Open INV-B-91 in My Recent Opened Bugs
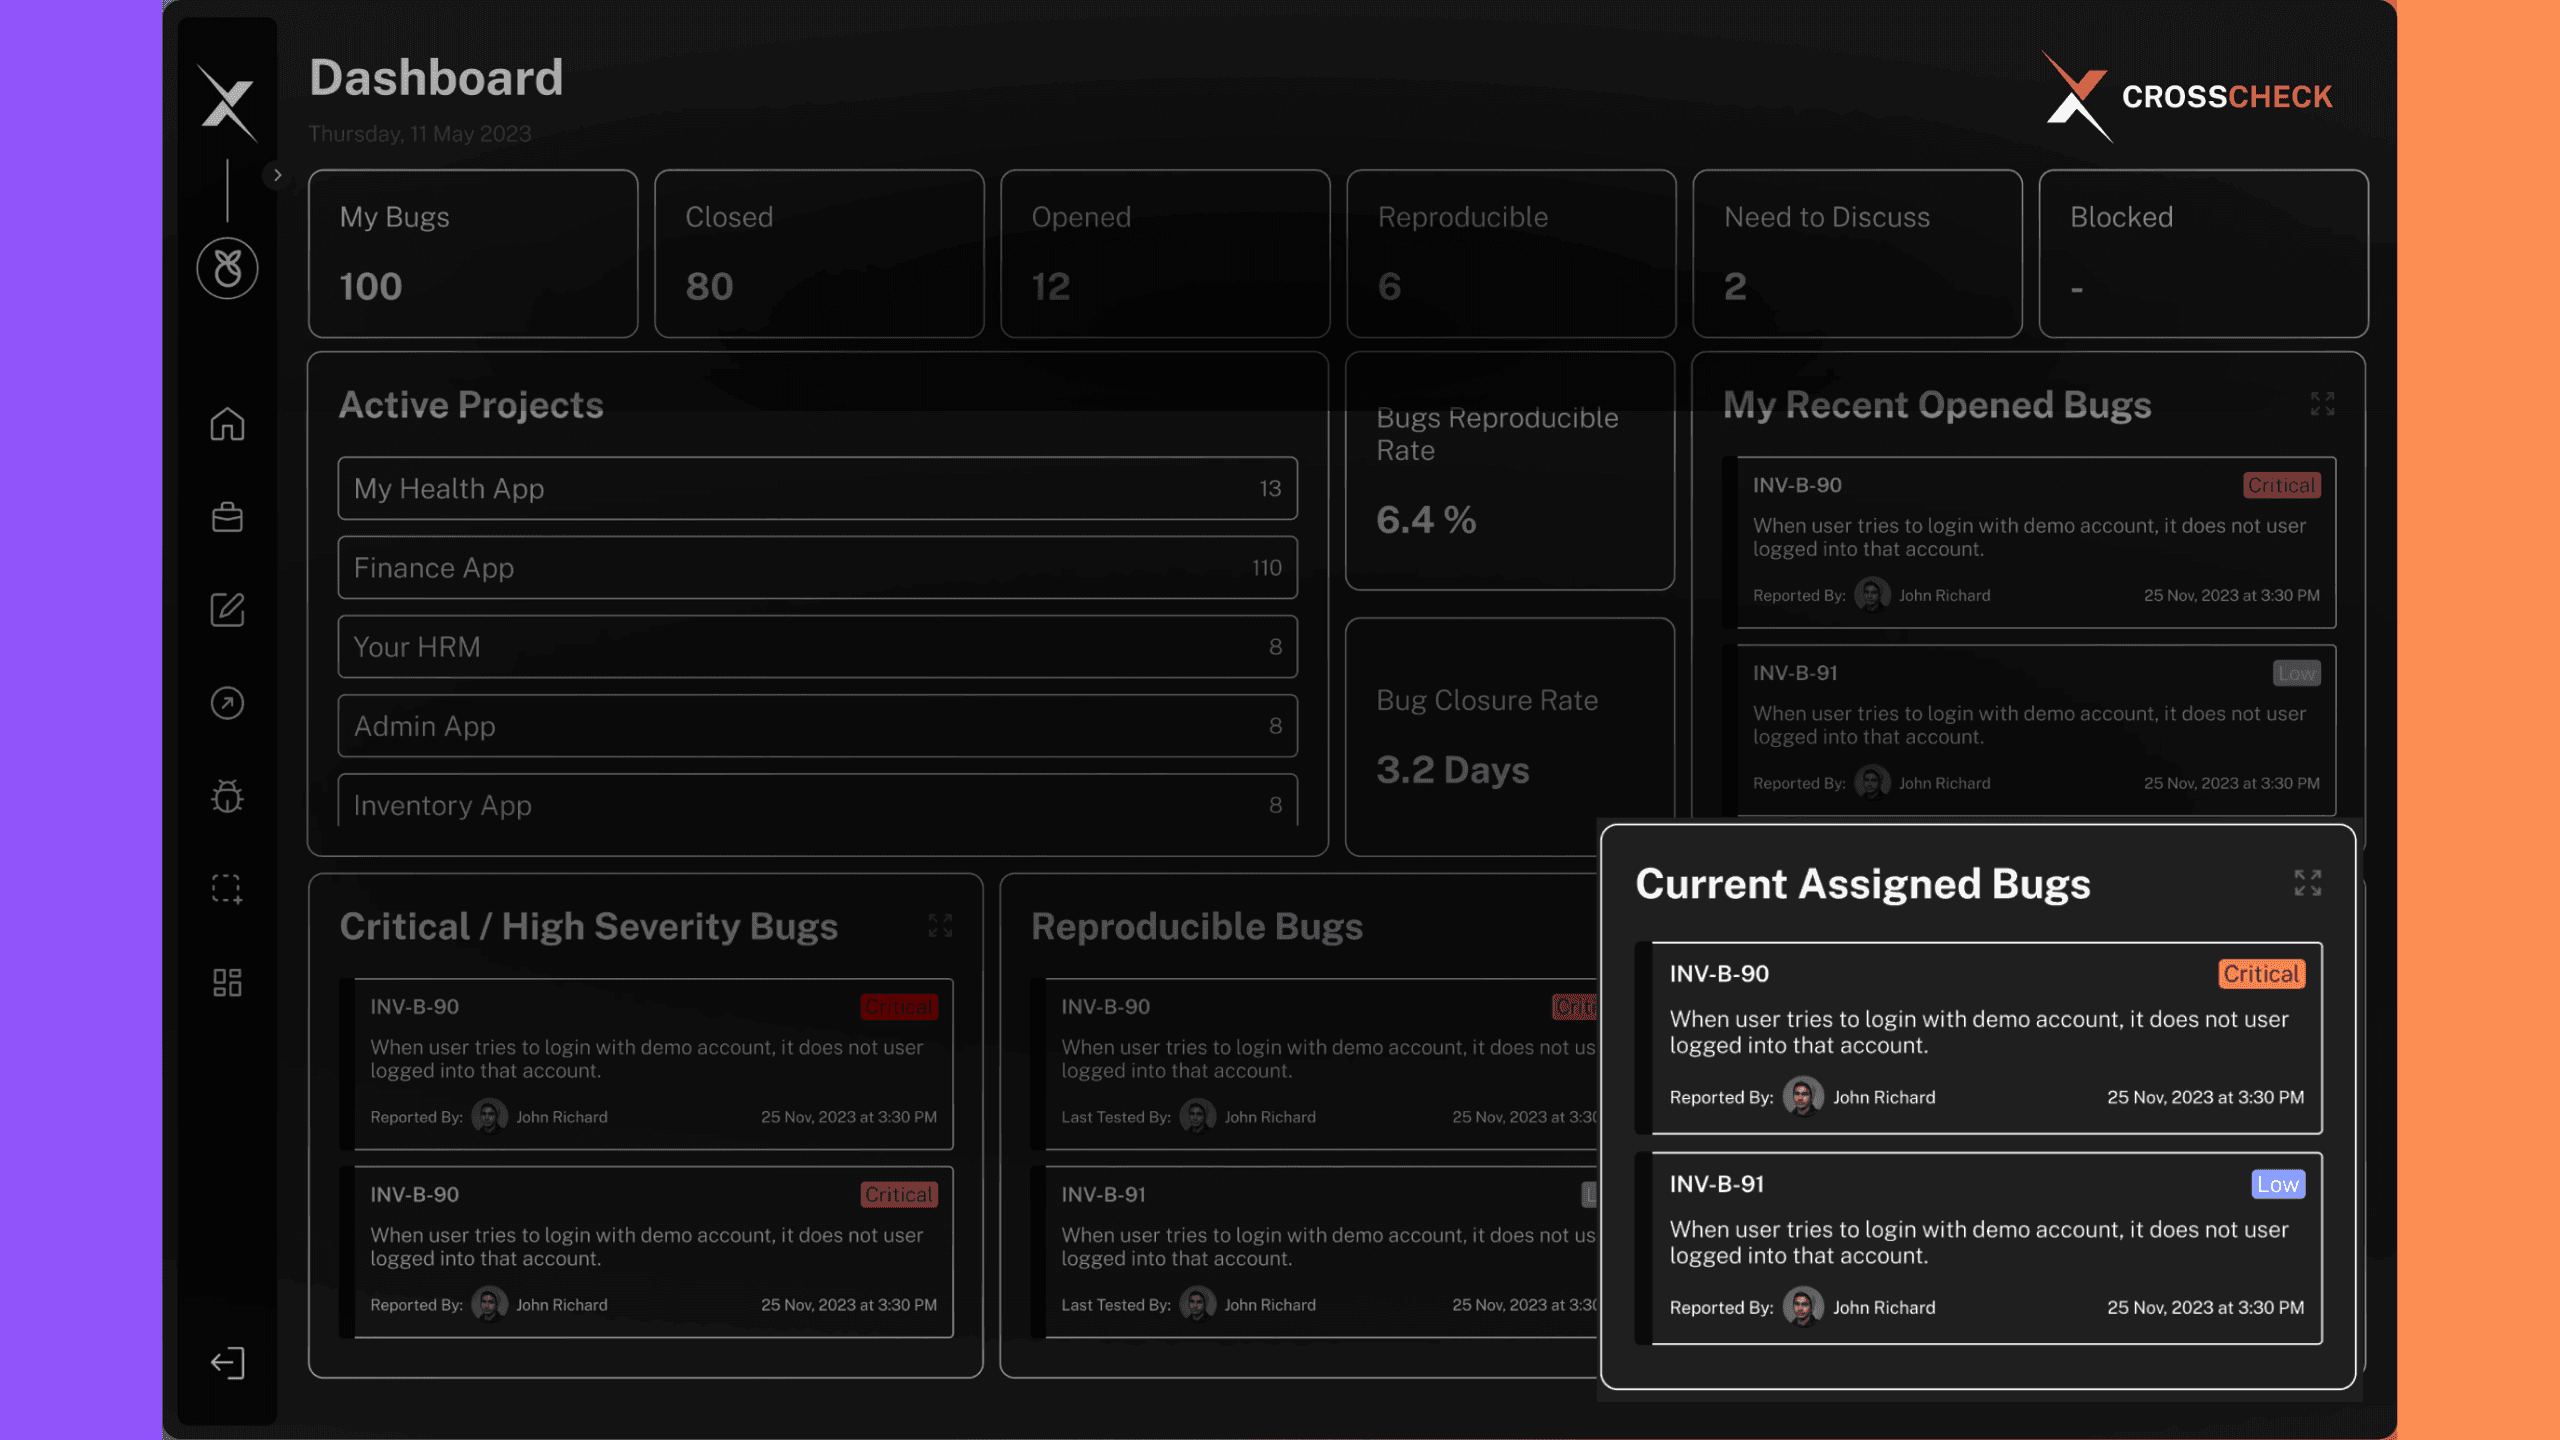This screenshot has height=1440, width=2560. 2029,730
